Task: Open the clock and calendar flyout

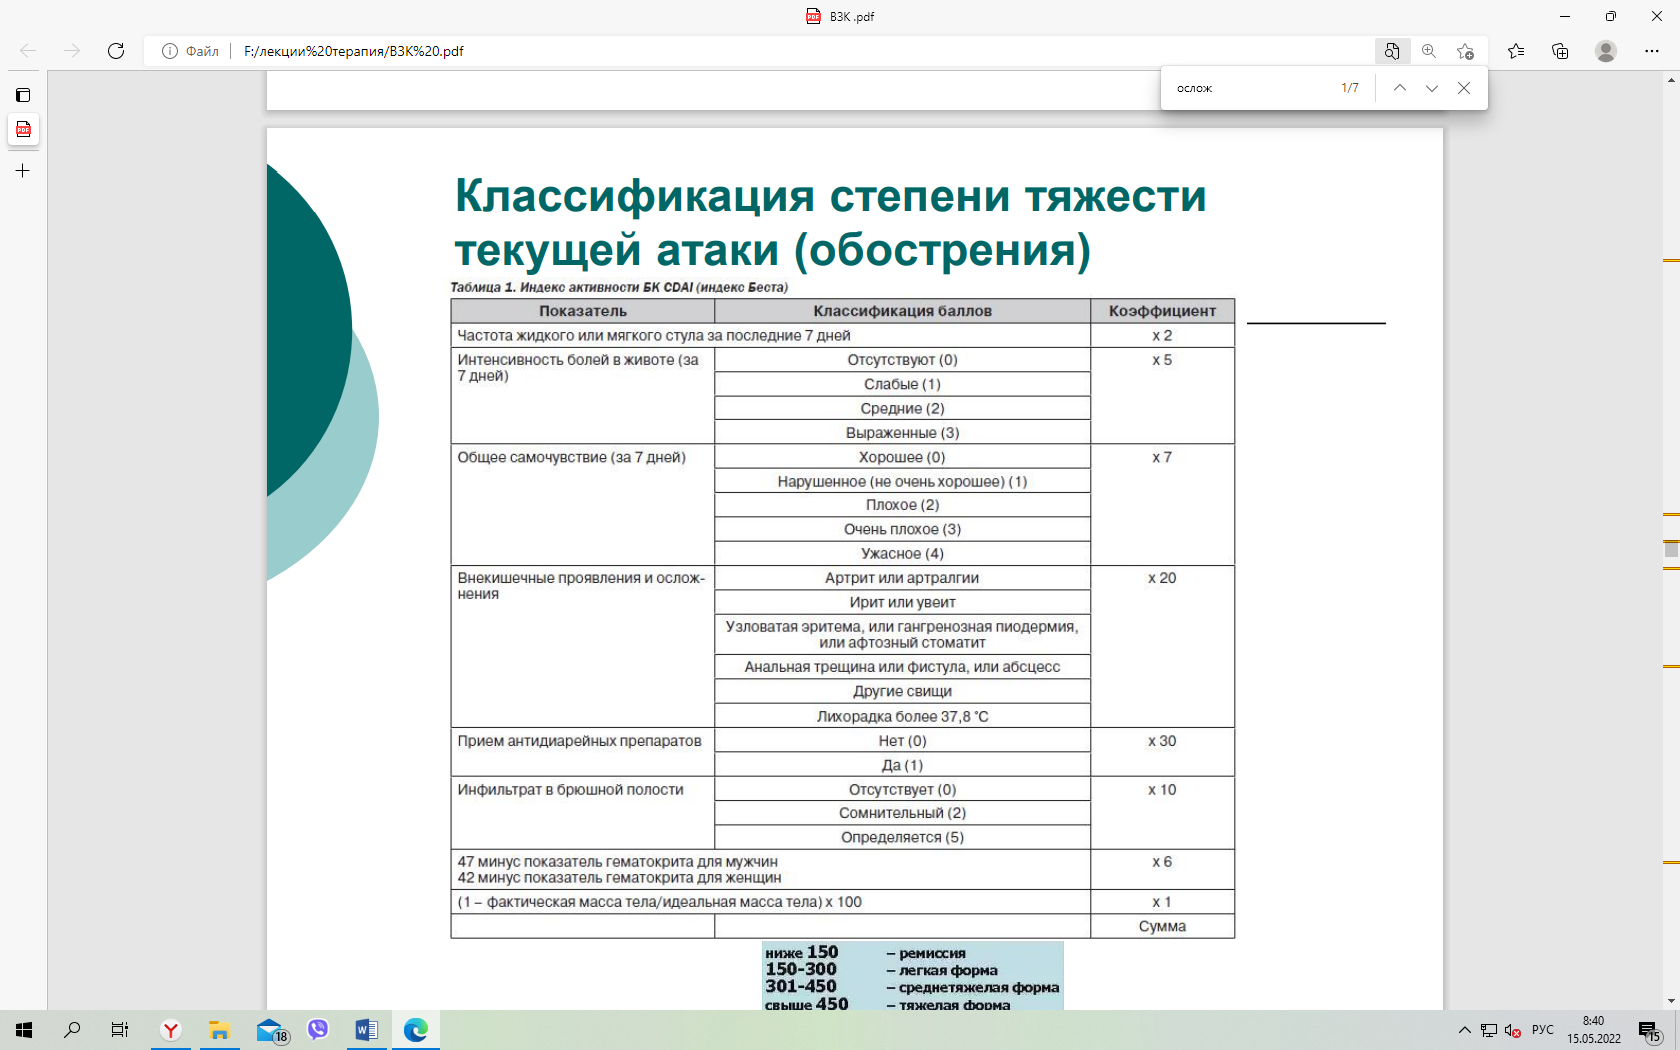Action: [x=1594, y=1030]
